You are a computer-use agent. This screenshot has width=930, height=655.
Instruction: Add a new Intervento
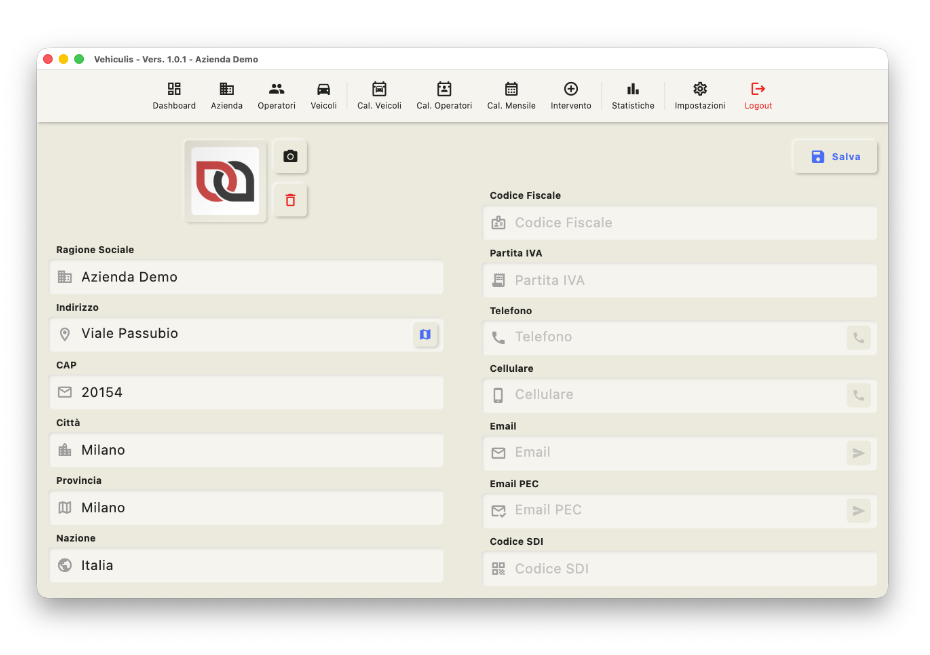[570, 96]
